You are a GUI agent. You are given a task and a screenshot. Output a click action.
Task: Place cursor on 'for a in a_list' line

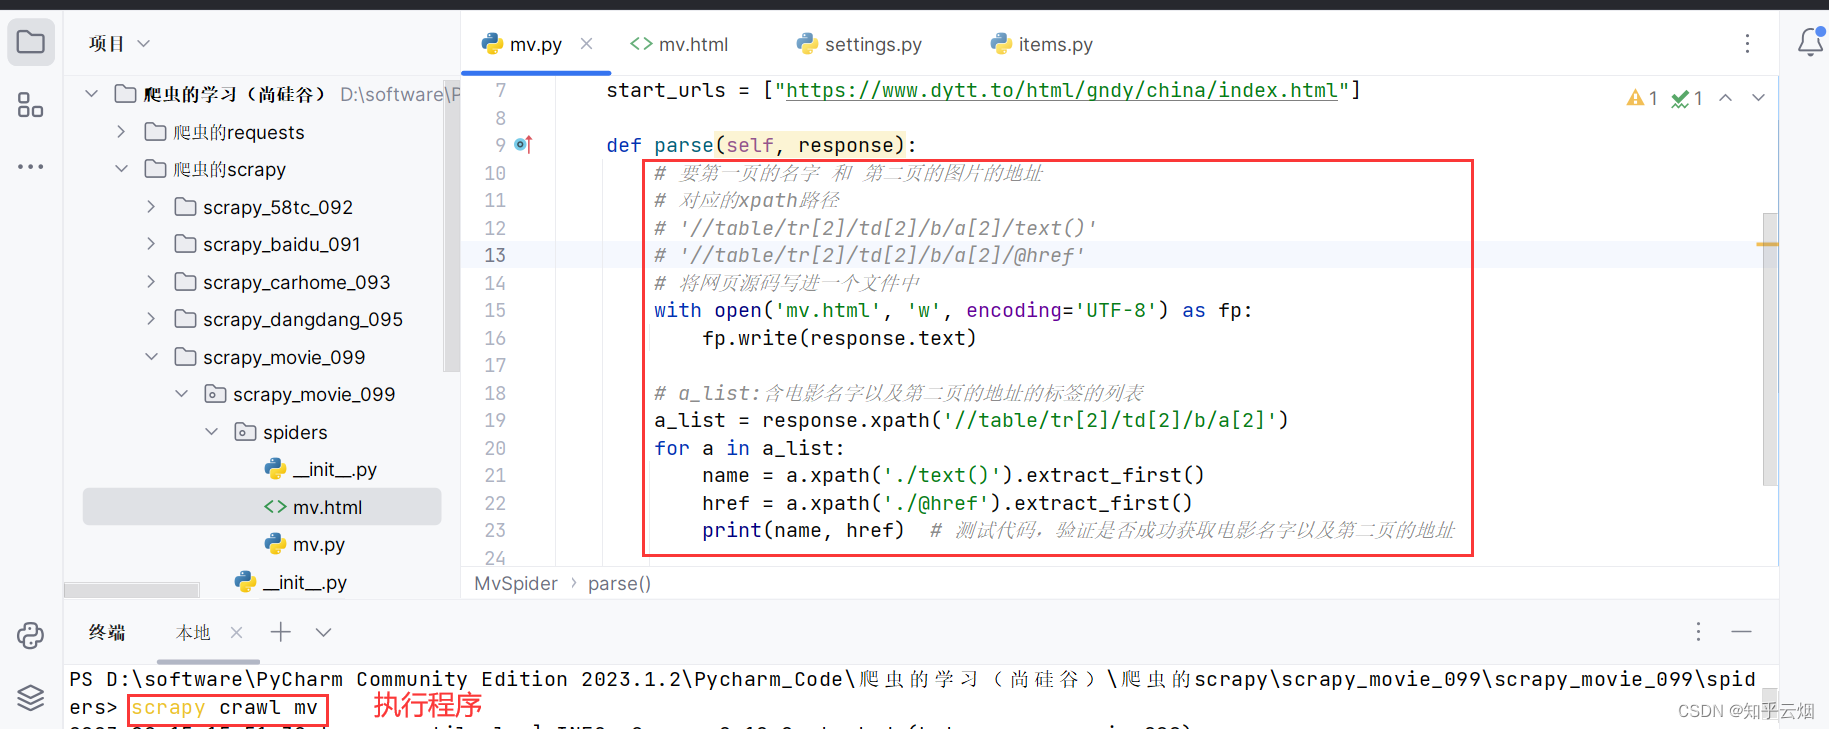(749, 448)
